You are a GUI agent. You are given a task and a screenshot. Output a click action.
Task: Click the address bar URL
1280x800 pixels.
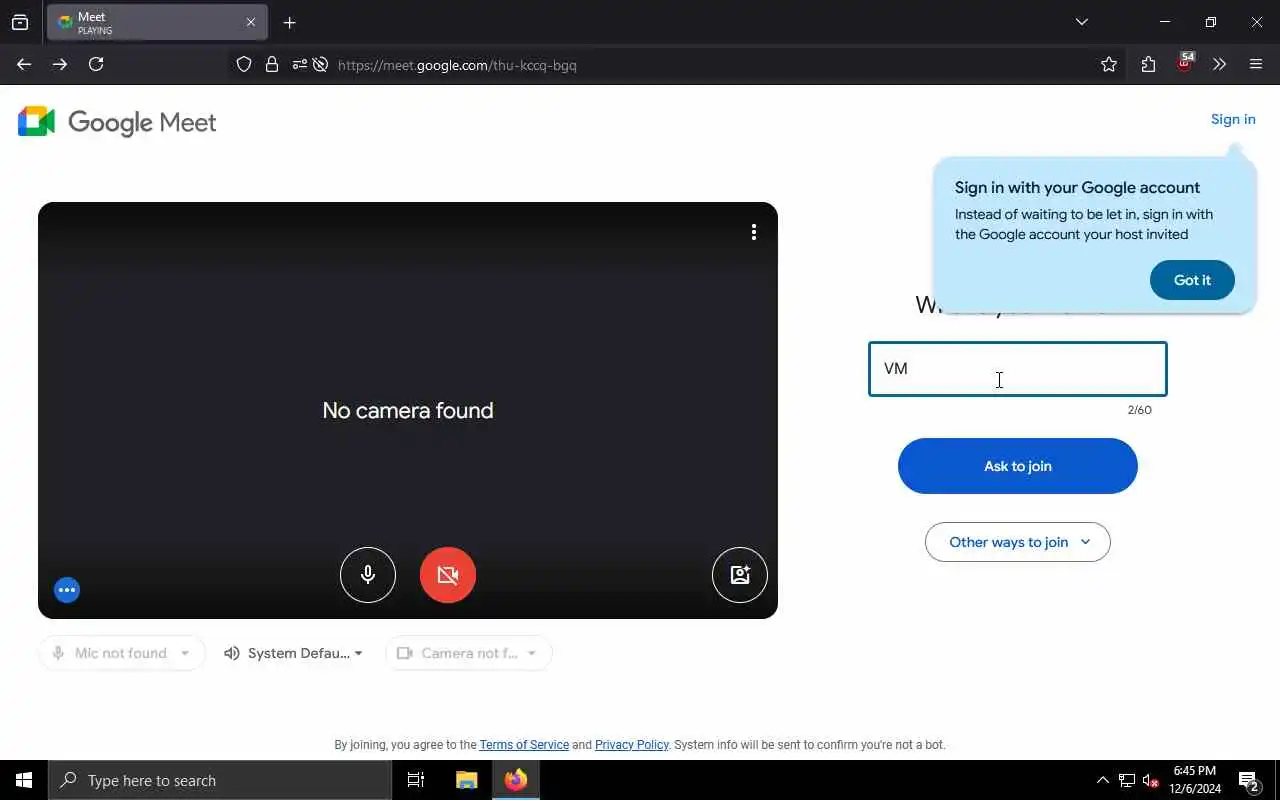click(x=457, y=65)
